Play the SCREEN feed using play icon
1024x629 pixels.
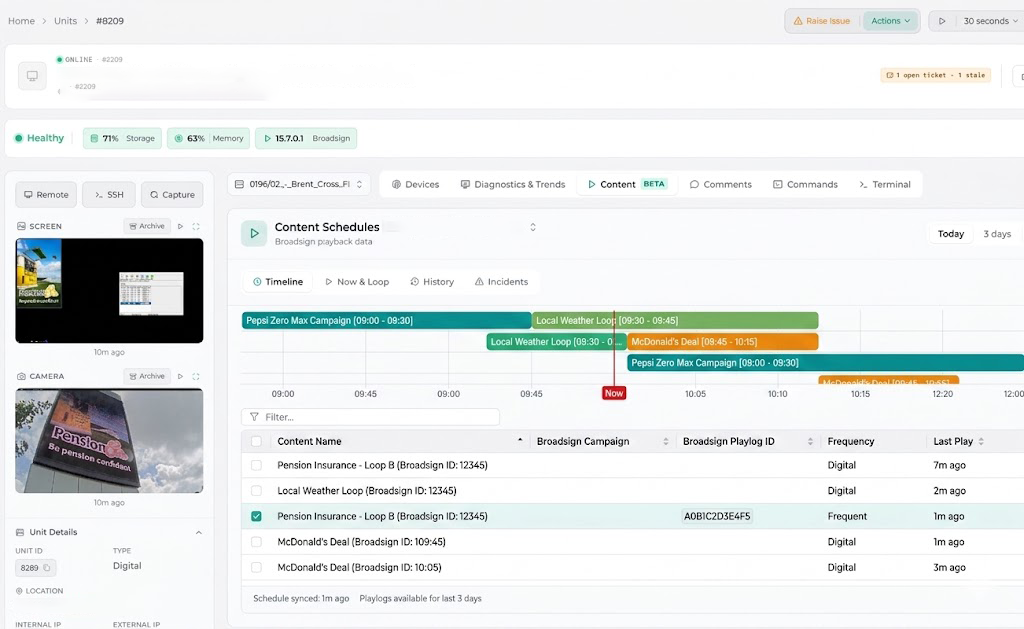(x=181, y=227)
